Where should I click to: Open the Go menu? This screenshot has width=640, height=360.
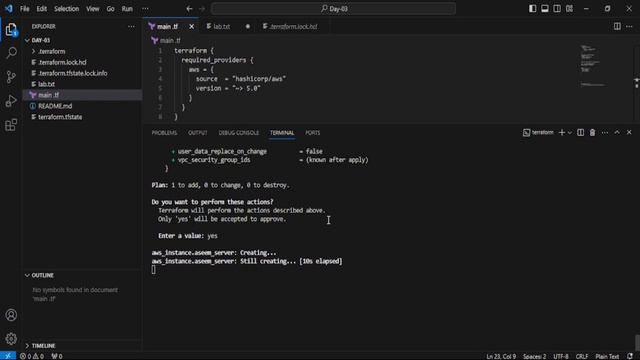pos(111,9)
